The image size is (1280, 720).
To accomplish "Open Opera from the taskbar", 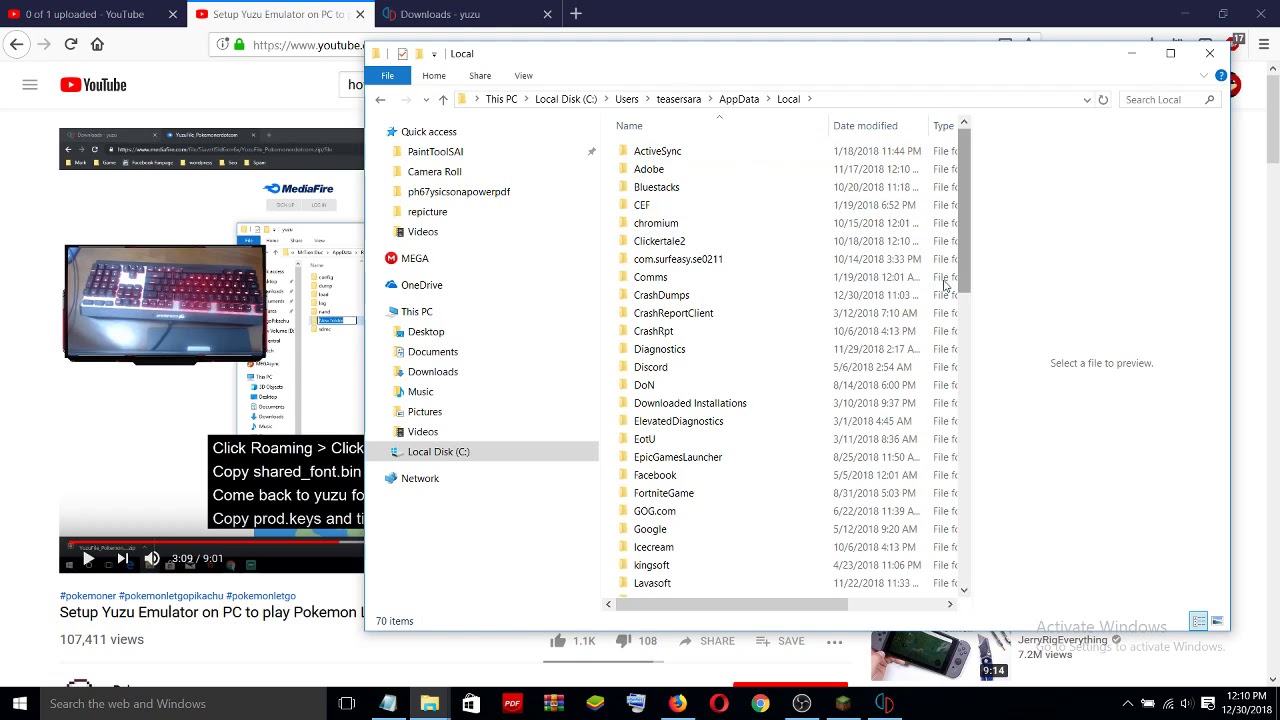I will [x=719, y=704].
